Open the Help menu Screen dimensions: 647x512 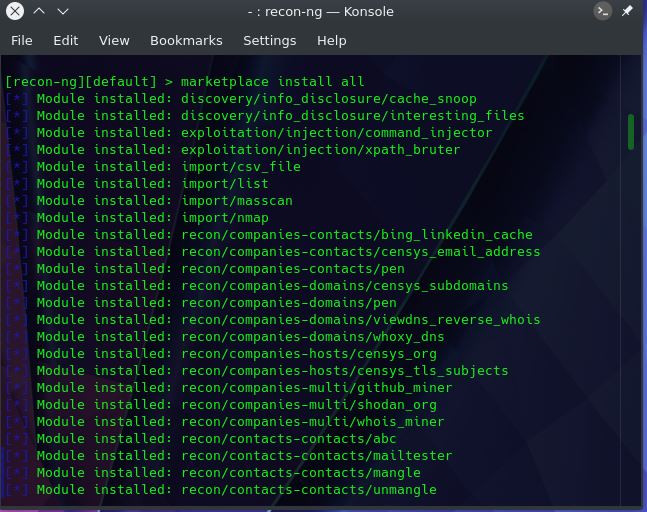pos(332,40)
